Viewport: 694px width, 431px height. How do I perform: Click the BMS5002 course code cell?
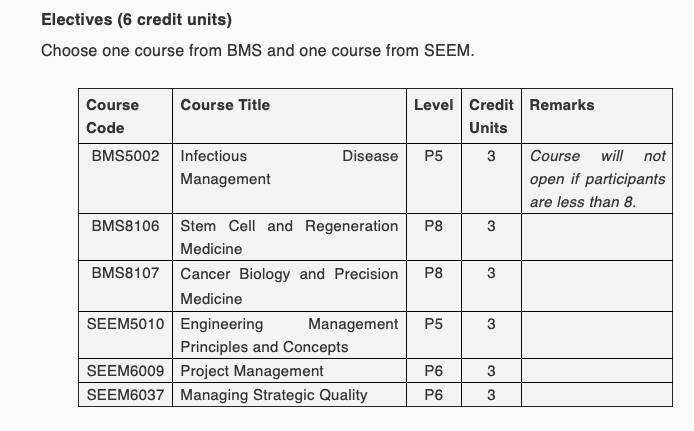(x=125, y=157)
